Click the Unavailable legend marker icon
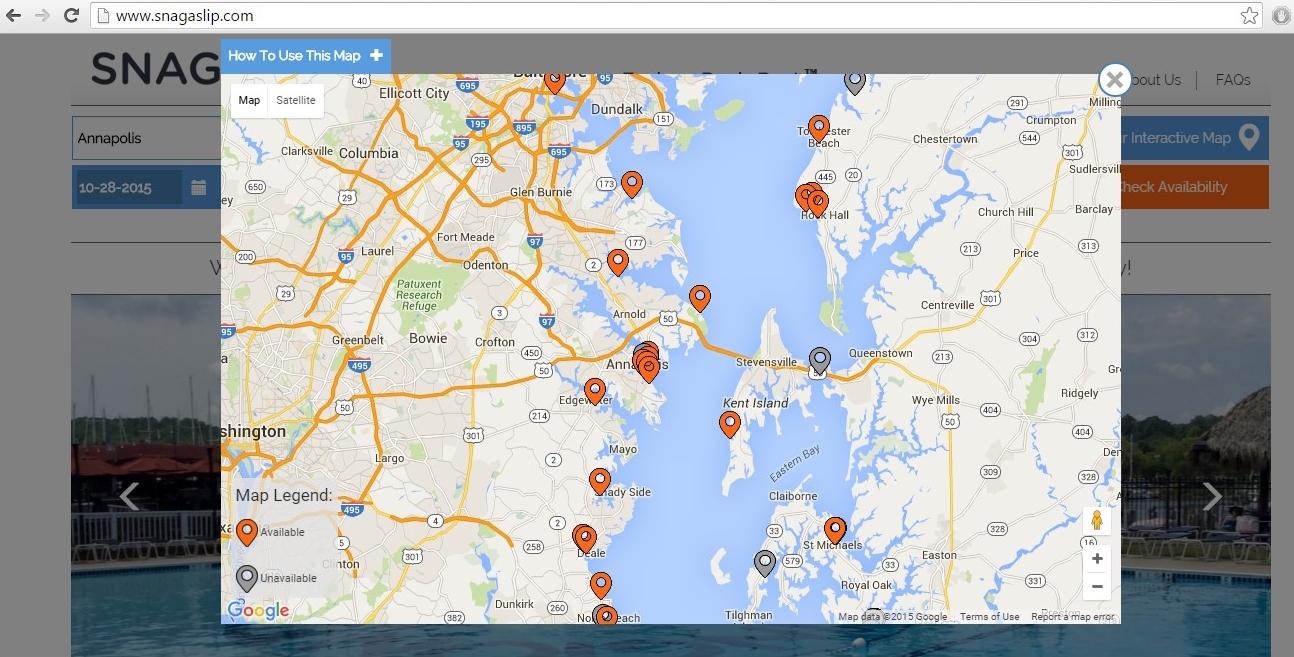 [x=246, y=578]
